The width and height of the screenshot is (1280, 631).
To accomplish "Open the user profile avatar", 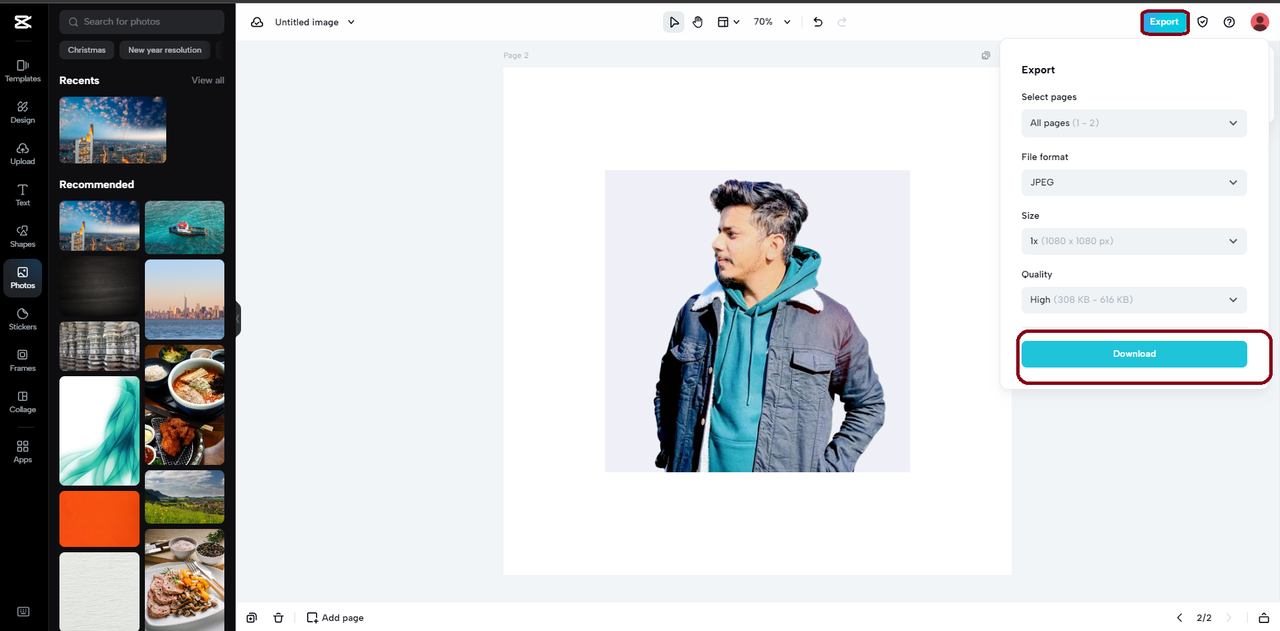I will [x=1259, y=22].
